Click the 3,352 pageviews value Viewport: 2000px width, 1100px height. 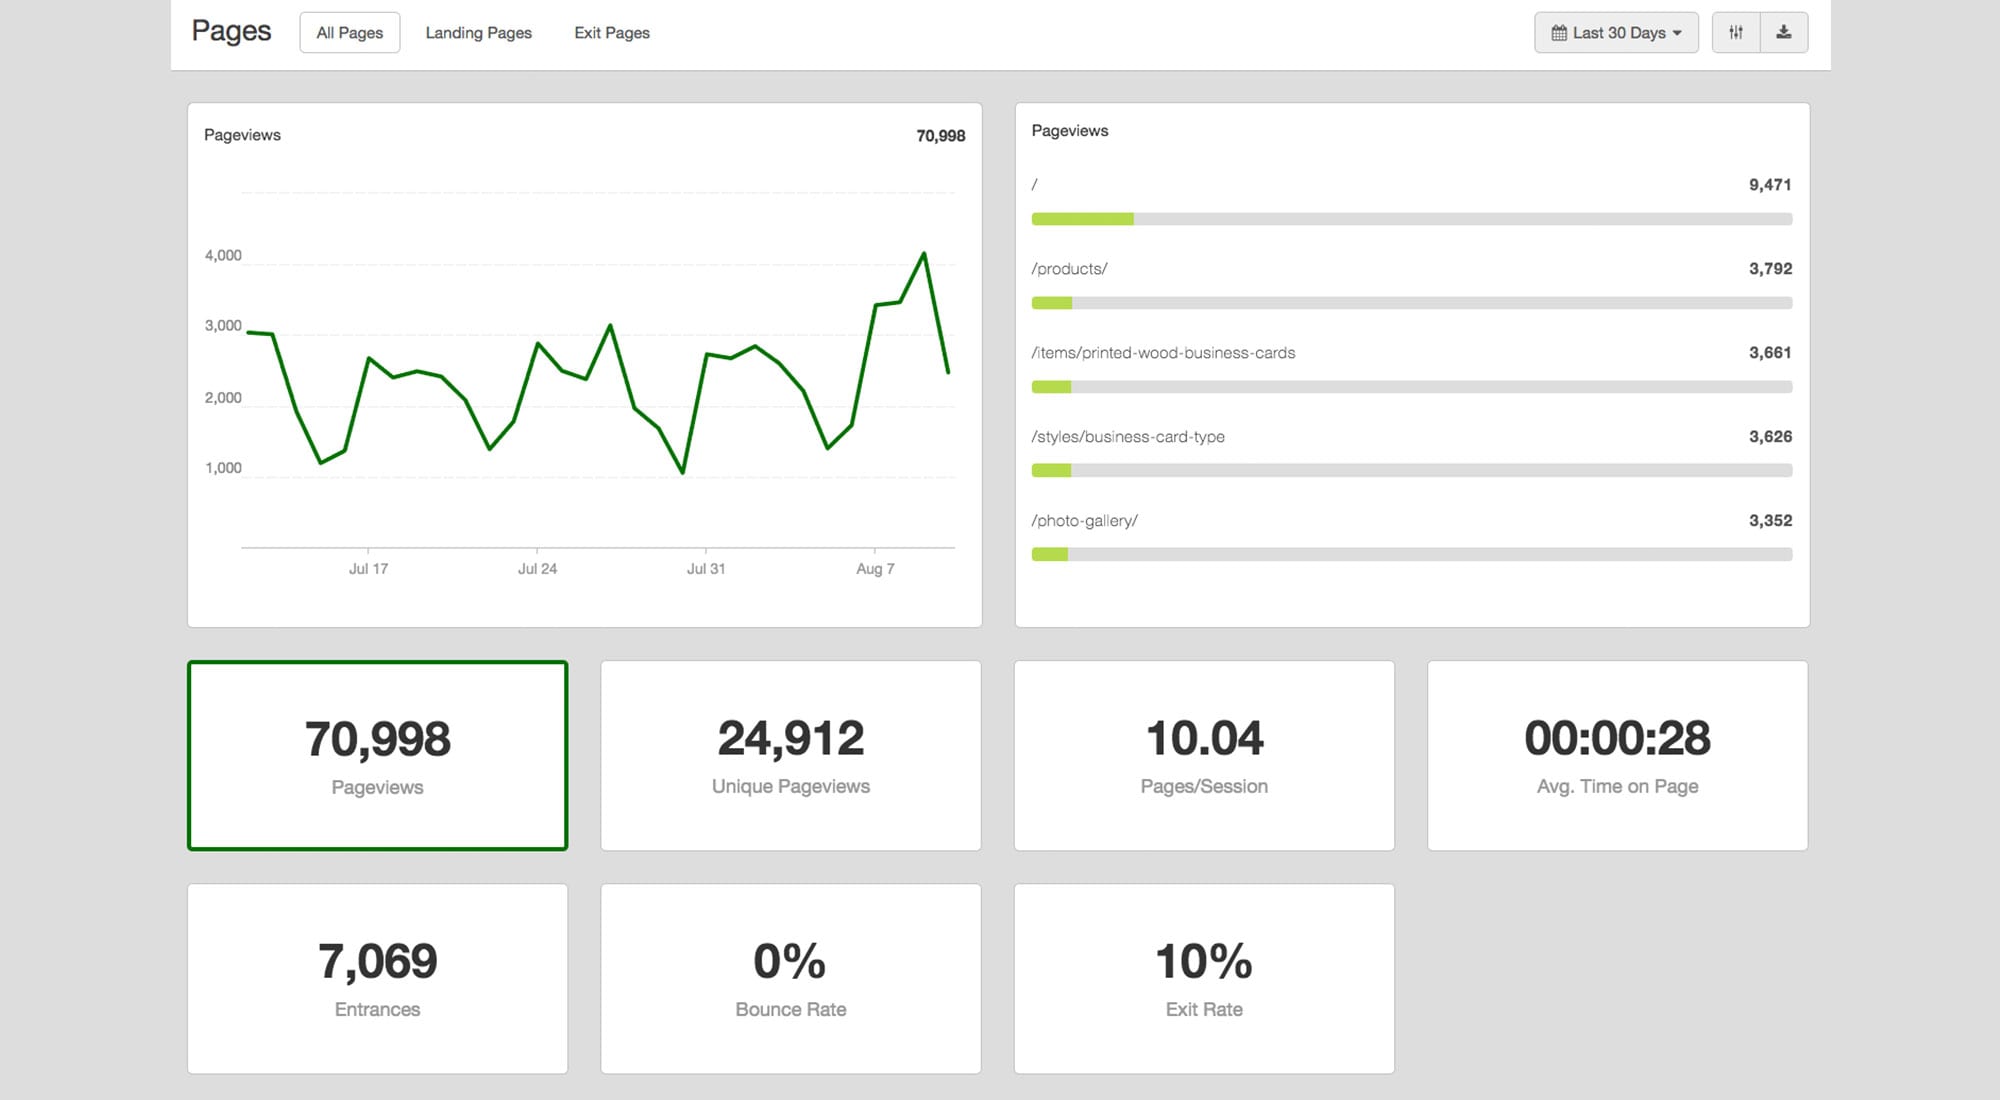point(1770,521)
